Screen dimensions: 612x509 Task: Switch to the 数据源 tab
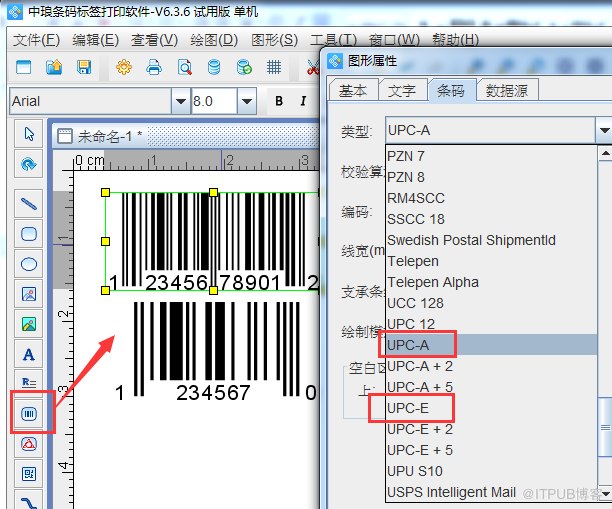[x=507, y=90]
